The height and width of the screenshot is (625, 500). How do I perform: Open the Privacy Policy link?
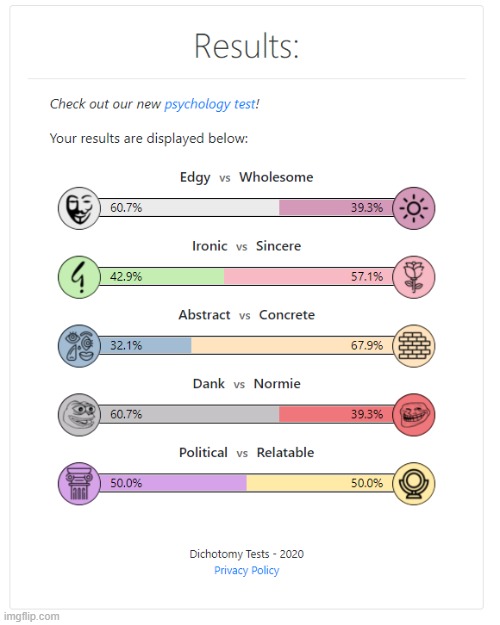click(x=246, y=570)
